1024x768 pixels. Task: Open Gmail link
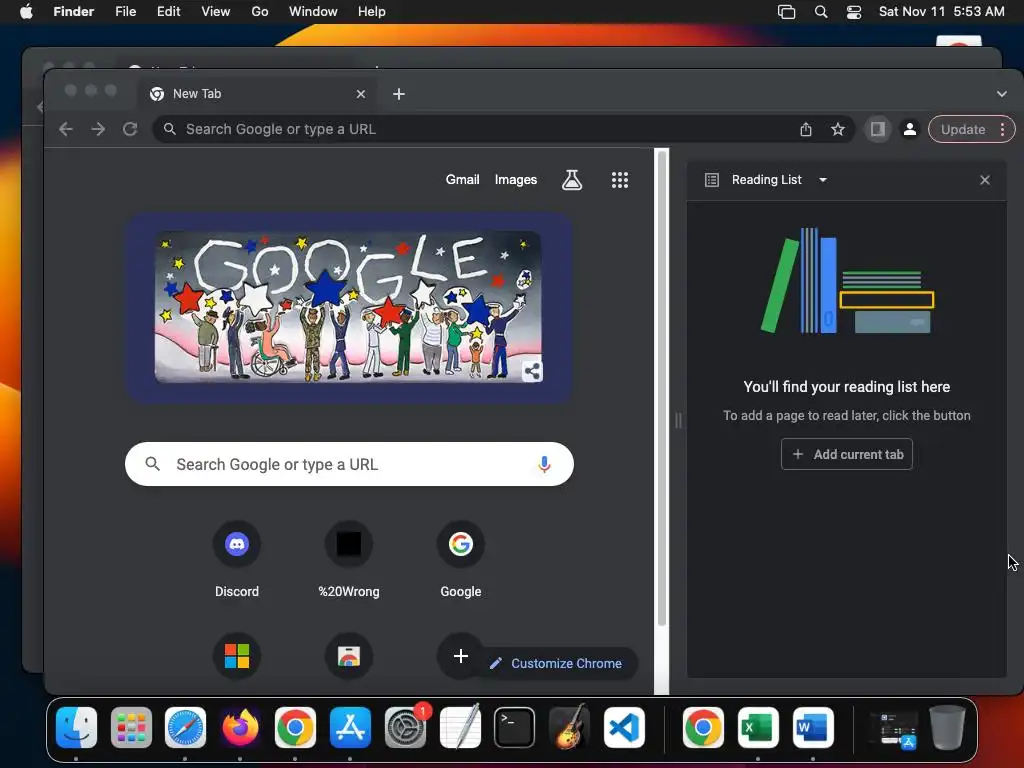[x=462, y=180]
